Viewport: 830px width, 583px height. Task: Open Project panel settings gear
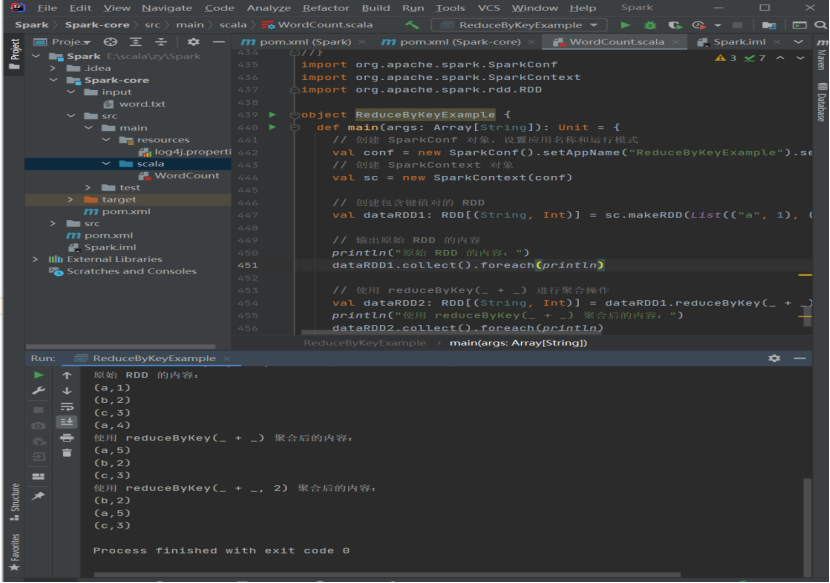(194, 42)
